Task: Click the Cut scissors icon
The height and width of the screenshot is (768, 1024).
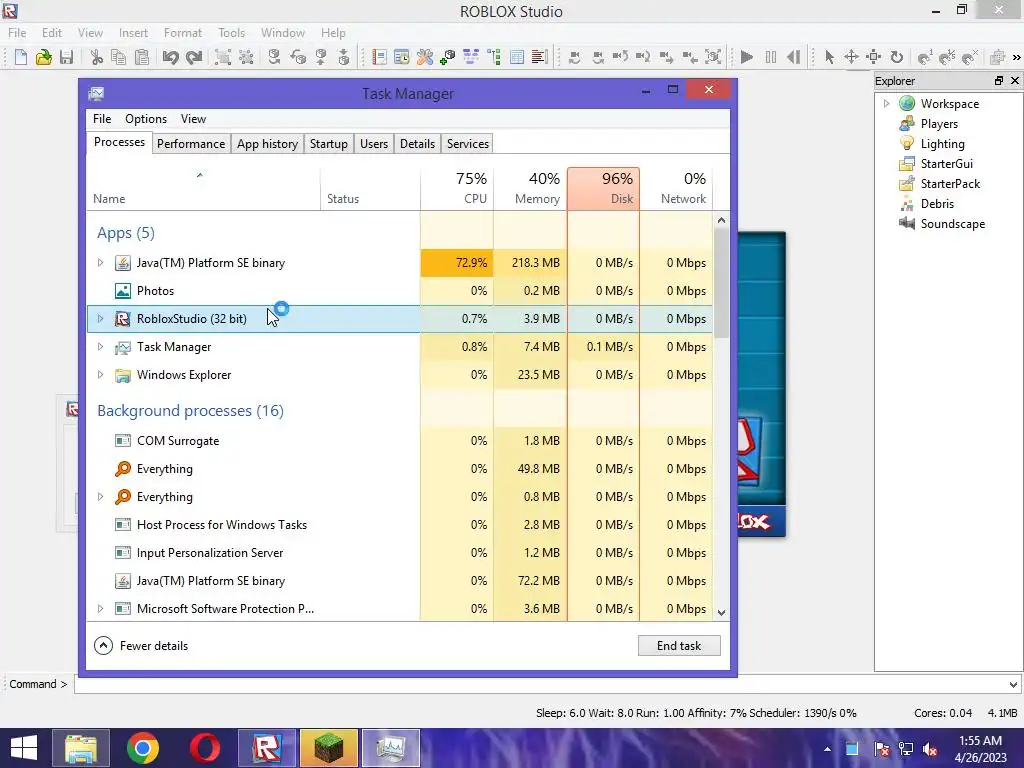Action: [x=97, y=57]
